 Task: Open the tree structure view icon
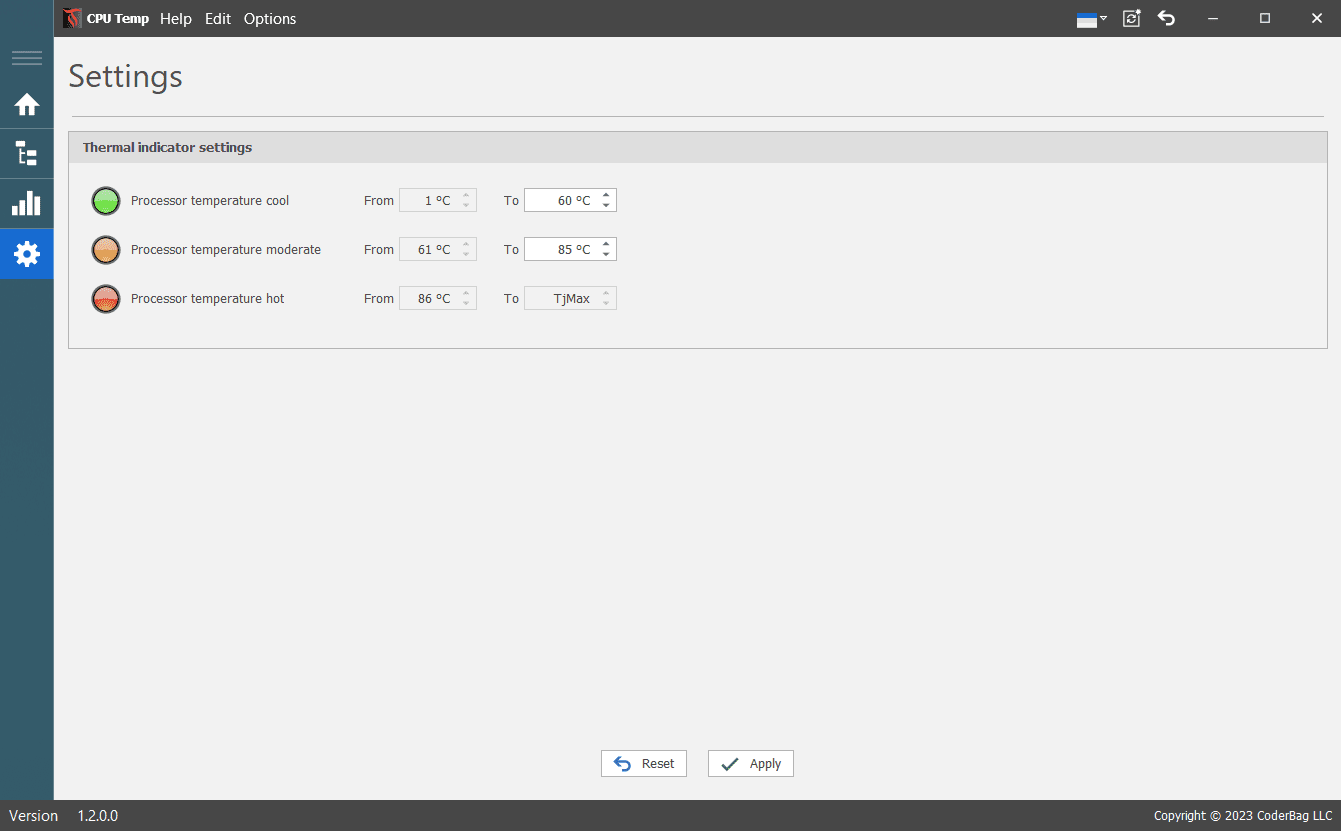click(x=26, y=154)
